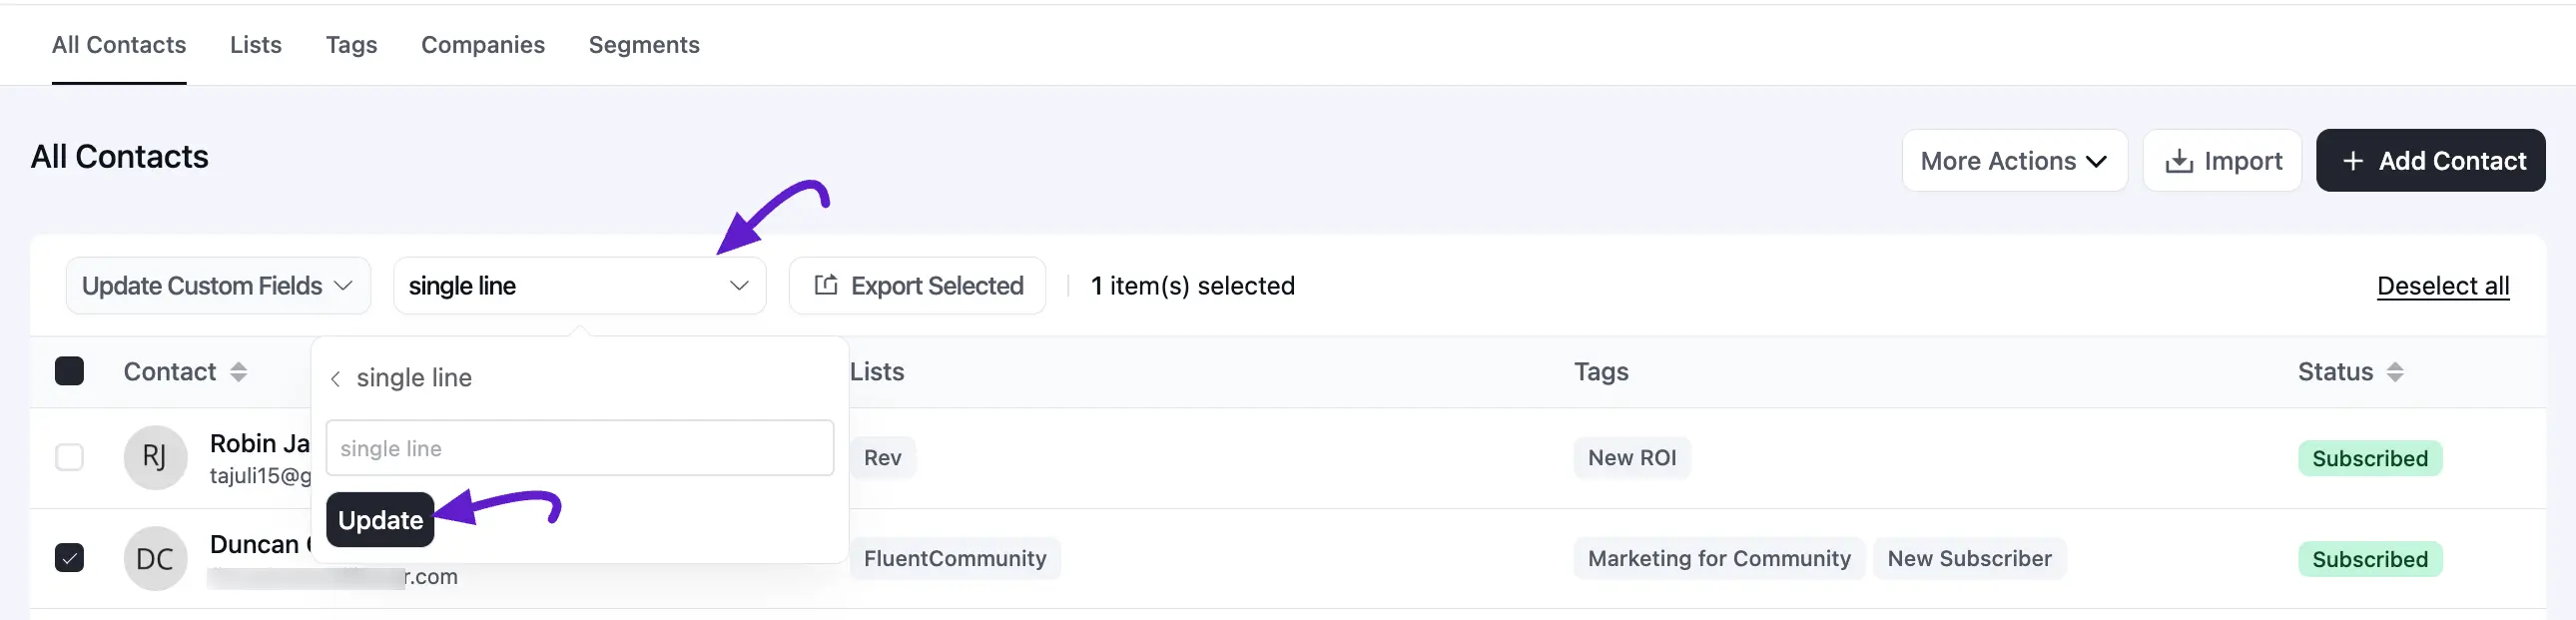This screenshot has height=620, width=2576.
Task: Click the Import download icon
Action: tap(2179, 161)
